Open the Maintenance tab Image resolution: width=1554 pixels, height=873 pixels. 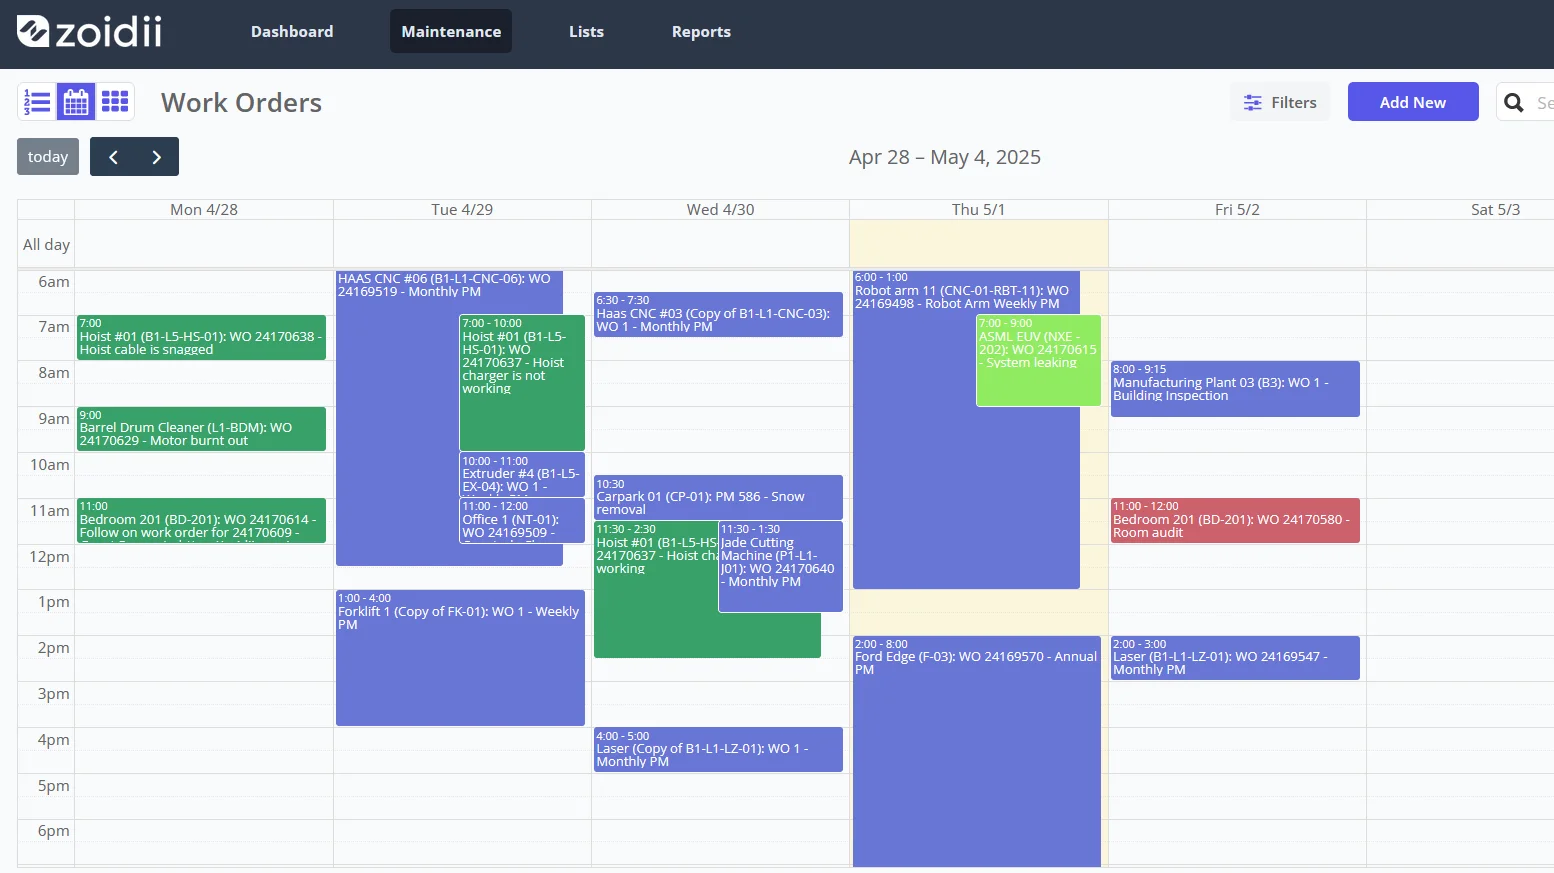[x=451, y=32]
